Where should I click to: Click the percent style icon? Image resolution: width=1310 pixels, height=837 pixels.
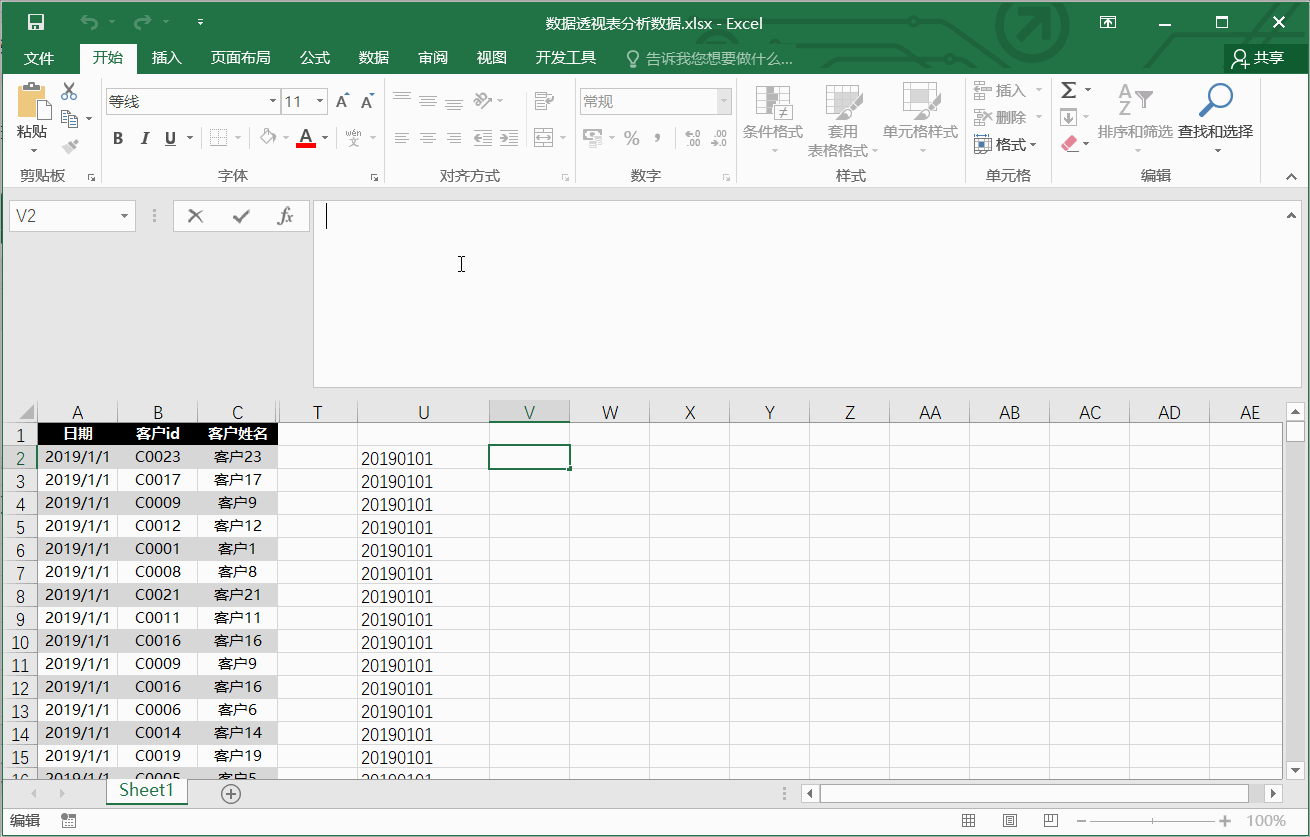pyautogui.click(x=632, y=138)
